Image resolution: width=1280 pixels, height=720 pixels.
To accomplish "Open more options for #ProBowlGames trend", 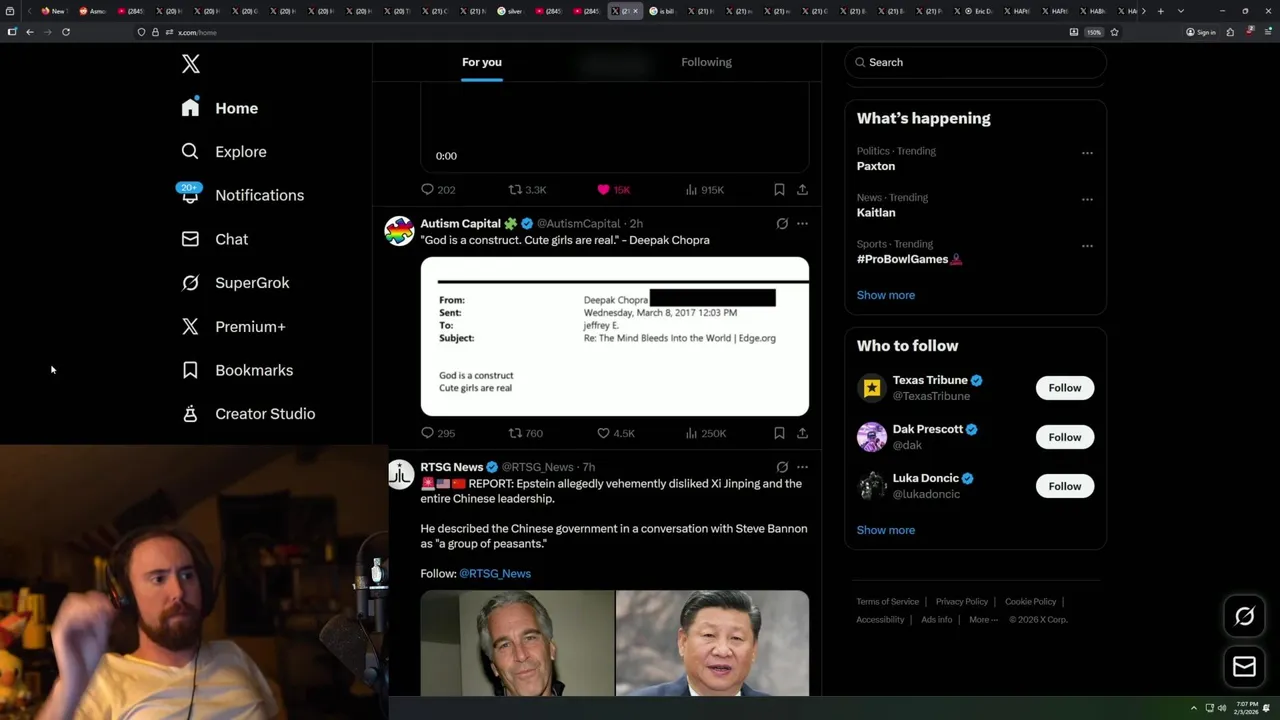I will point(1087,246).
